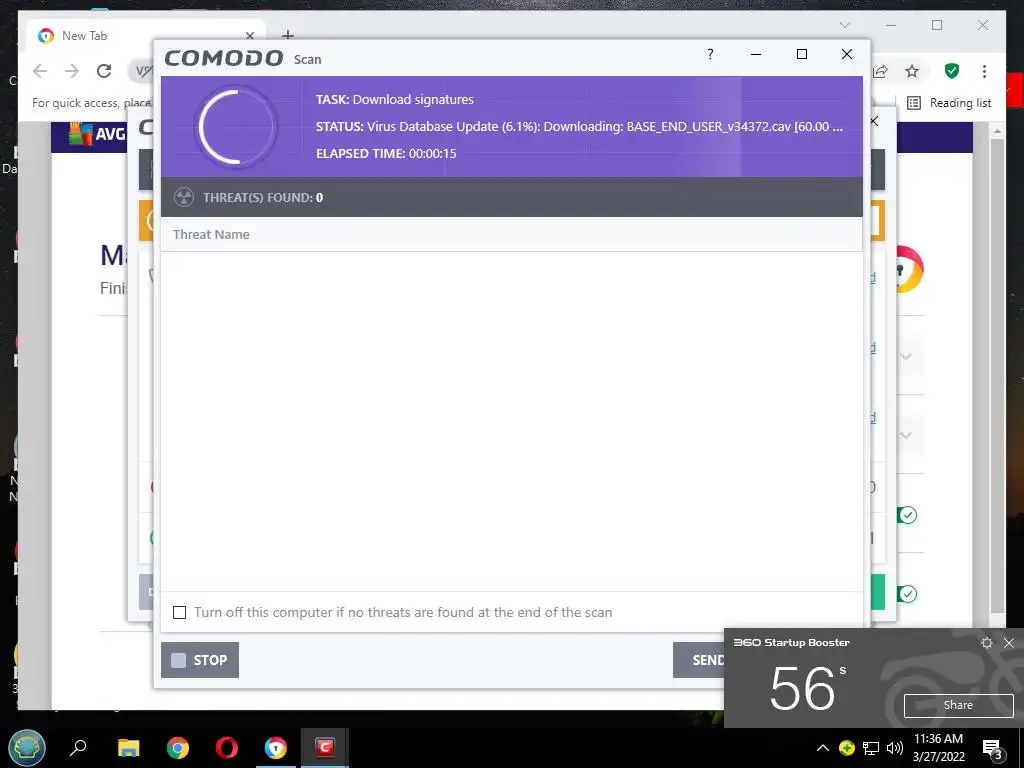
Task: Open taskbar search magnifier
Action: 78,747
